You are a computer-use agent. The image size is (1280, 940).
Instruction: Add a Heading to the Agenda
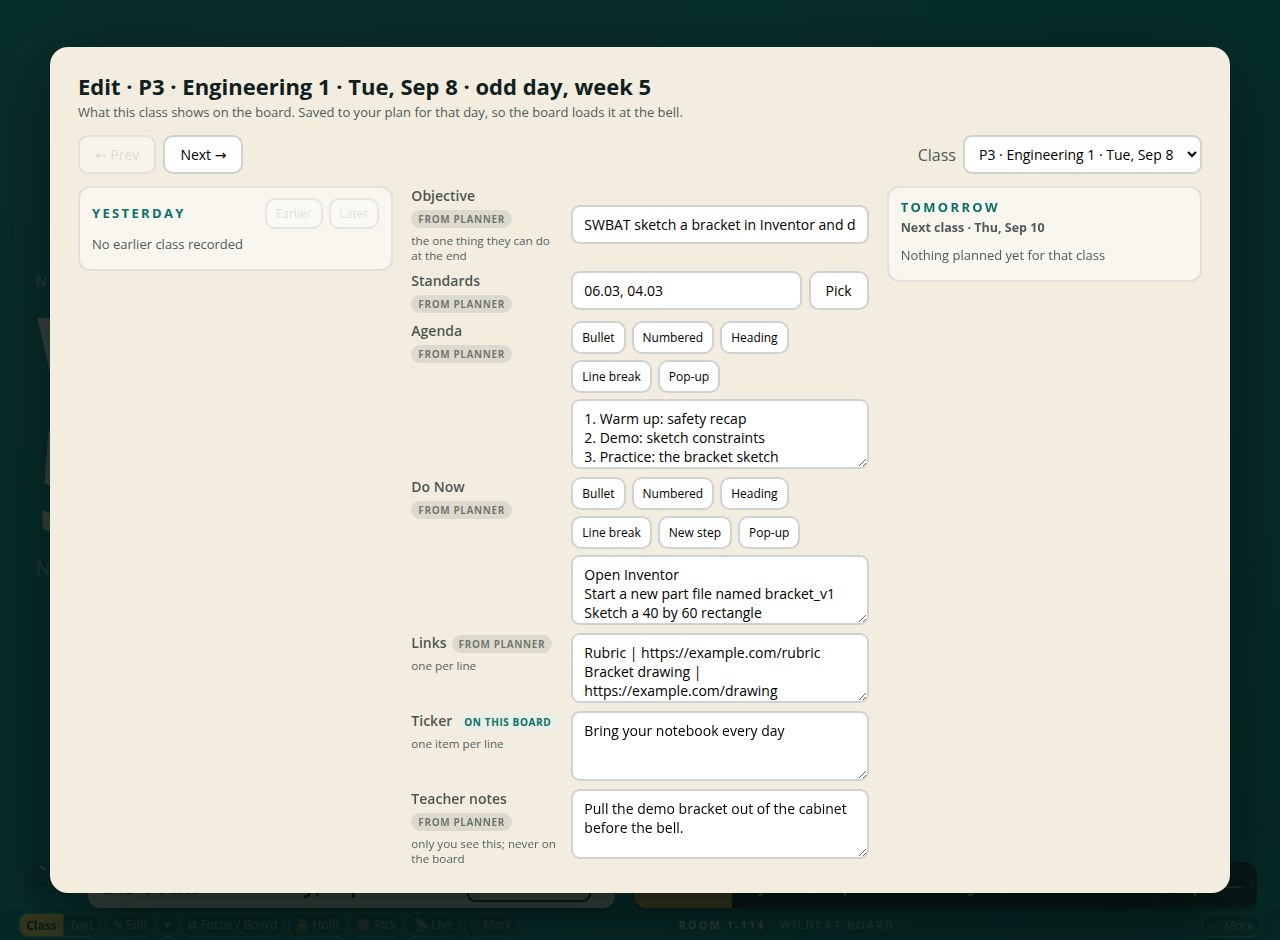pos(754,338)
